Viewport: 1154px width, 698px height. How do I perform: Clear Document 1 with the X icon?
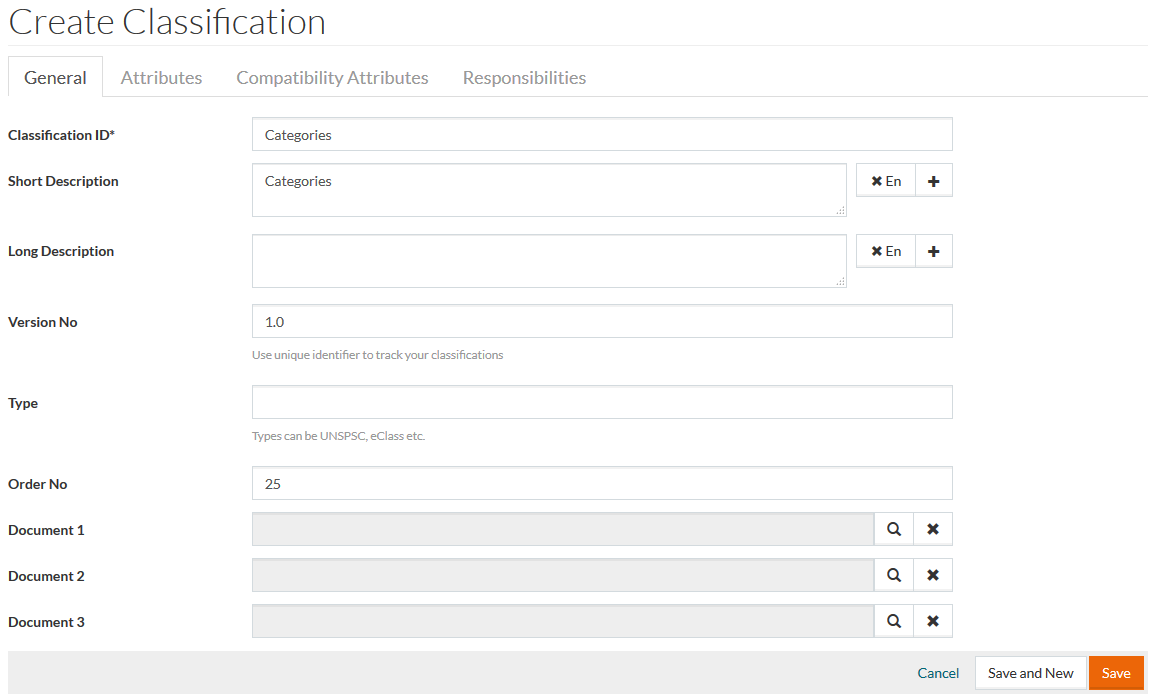[x=933, y=529]
